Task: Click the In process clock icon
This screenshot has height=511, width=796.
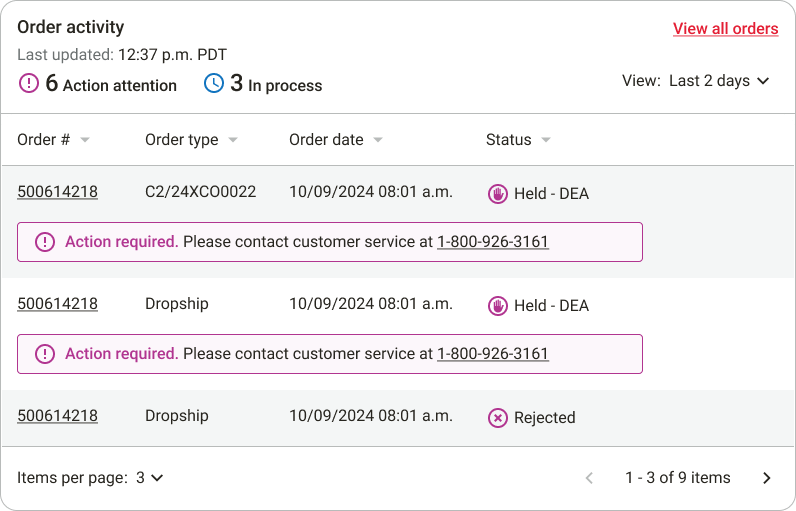Action: pyautogui.click(x=214, y=83)
